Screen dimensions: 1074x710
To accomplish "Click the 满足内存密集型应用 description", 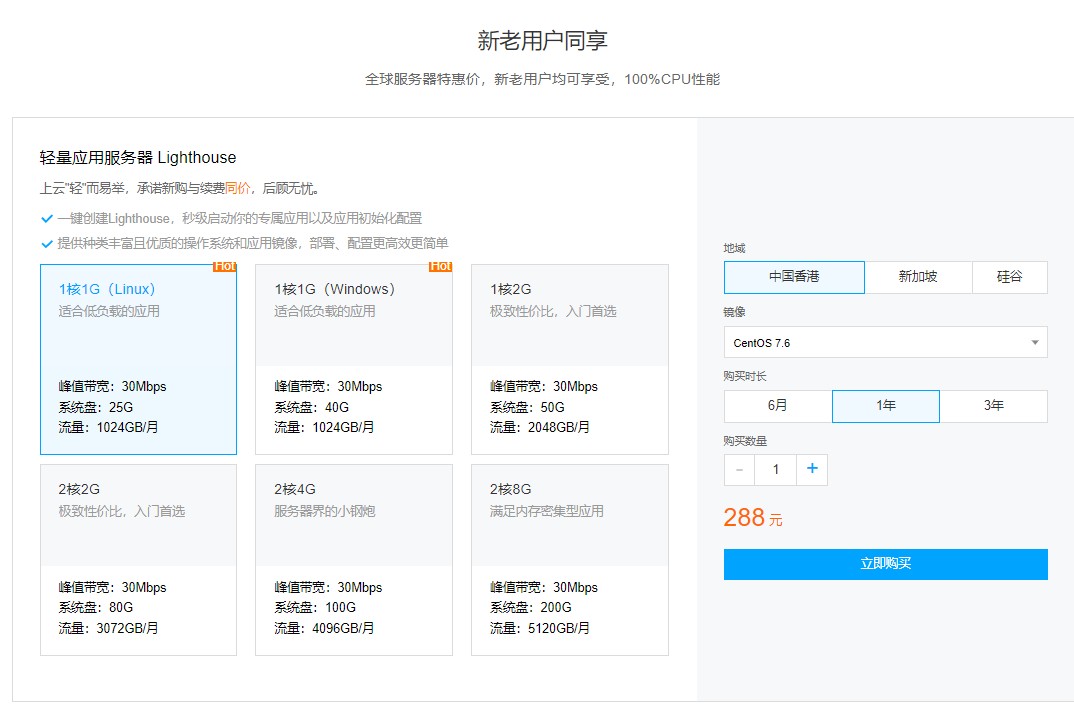I will pyautogui.click(x=547, y=511).
